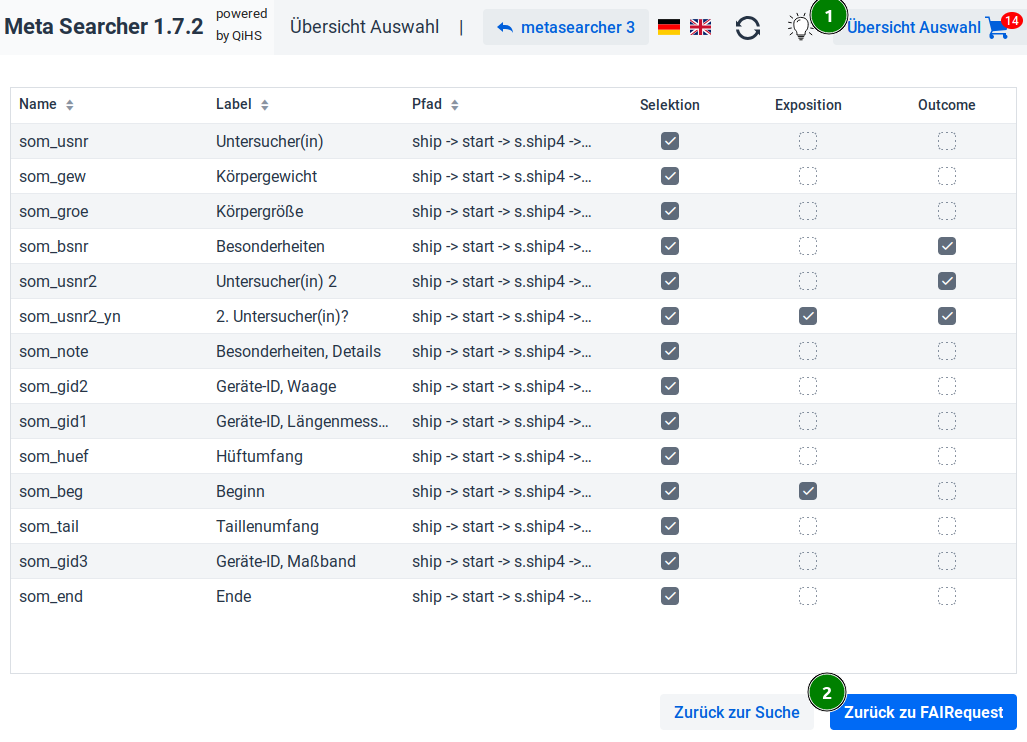This screenshot has width=1027, height=742.
Task: Check Outcome for som_end row
Action: 947,596
